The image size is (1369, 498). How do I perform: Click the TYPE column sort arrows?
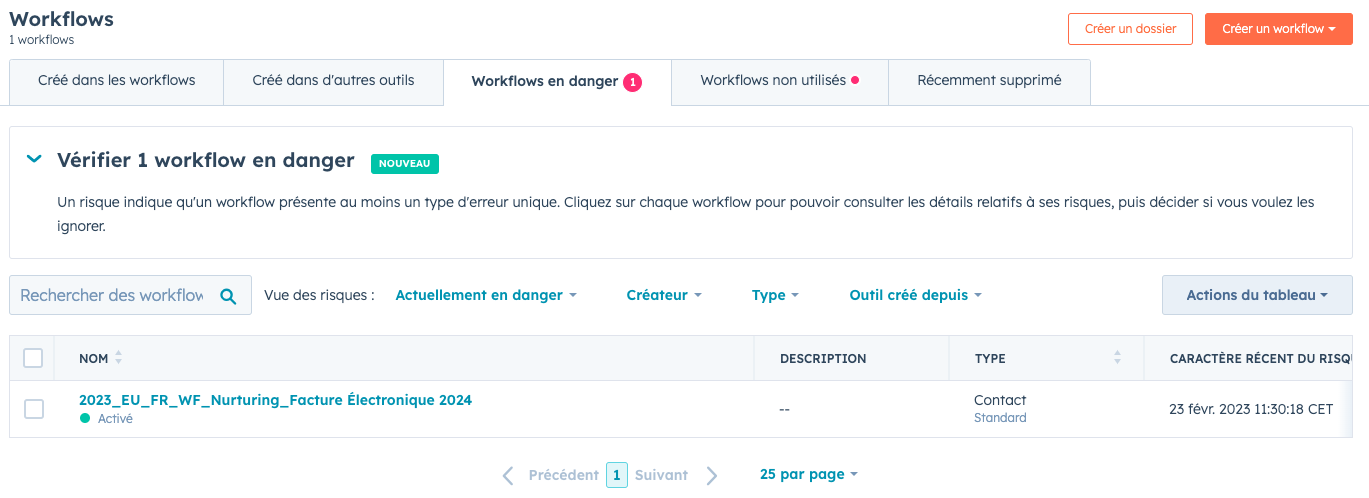(x=1117, y=358)
